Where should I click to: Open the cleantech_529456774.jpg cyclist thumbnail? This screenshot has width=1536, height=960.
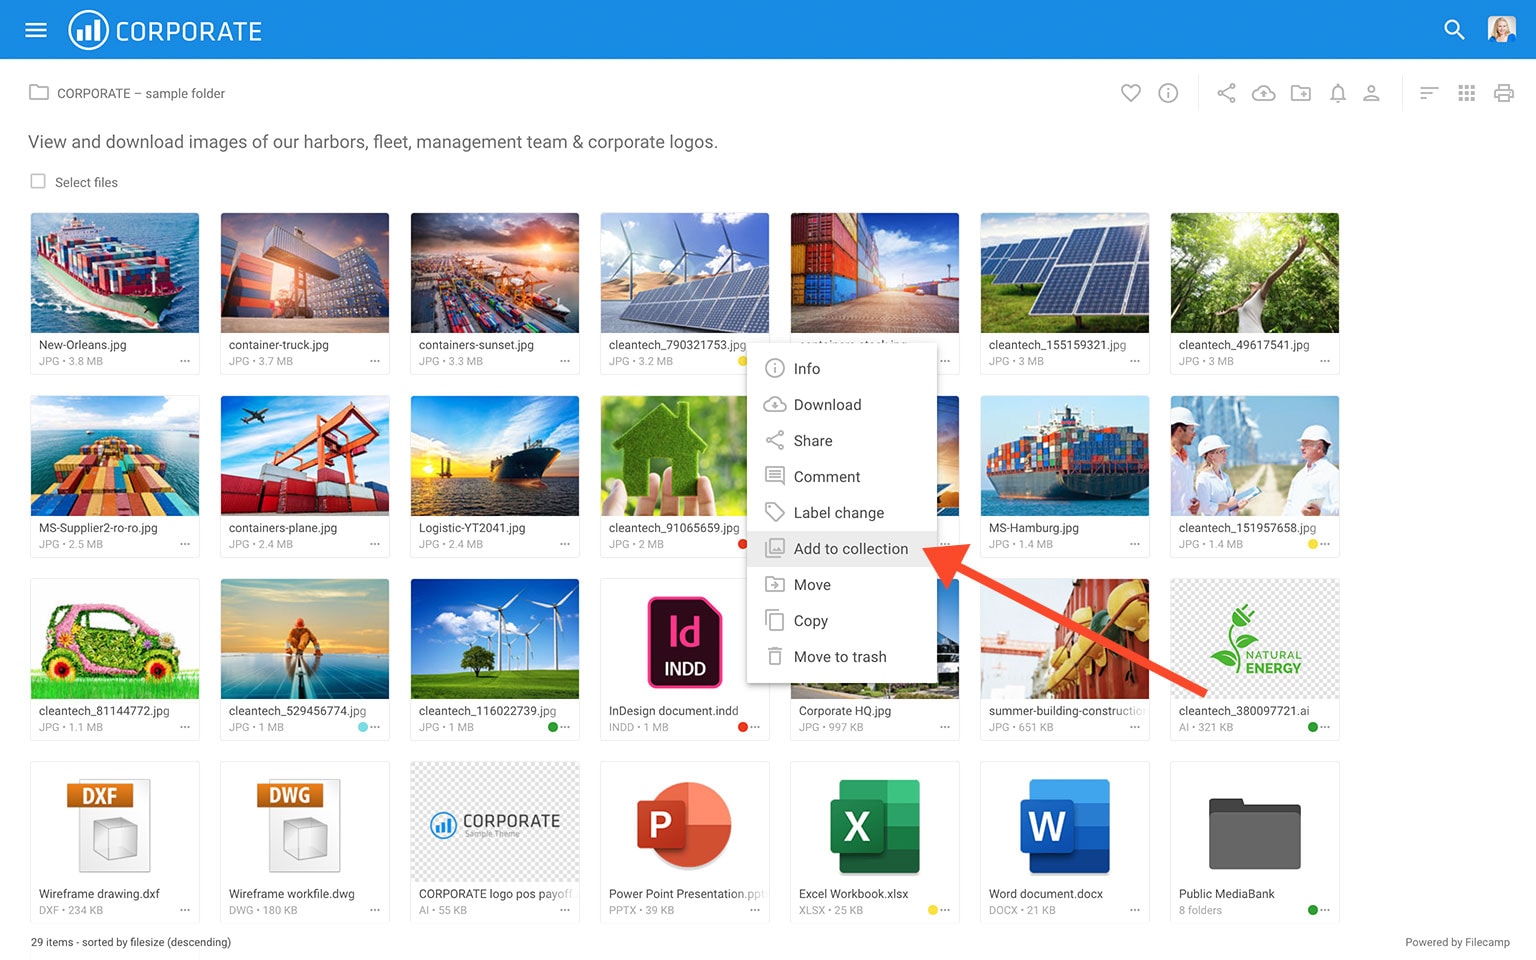click(x=305, y=639)
